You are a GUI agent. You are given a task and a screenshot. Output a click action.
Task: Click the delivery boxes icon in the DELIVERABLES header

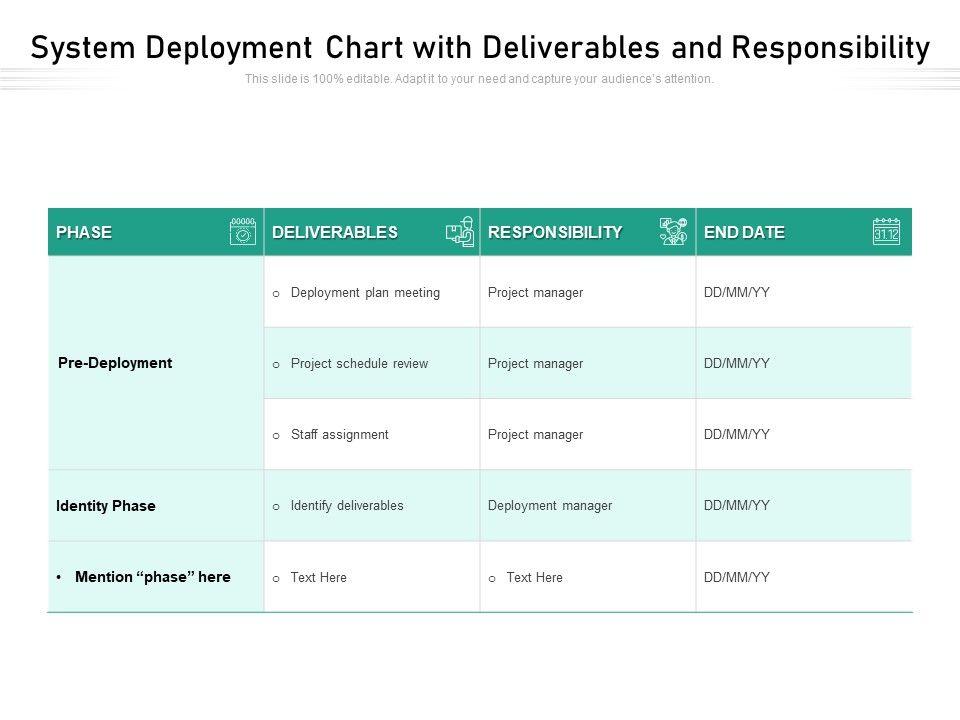(460, 232)
